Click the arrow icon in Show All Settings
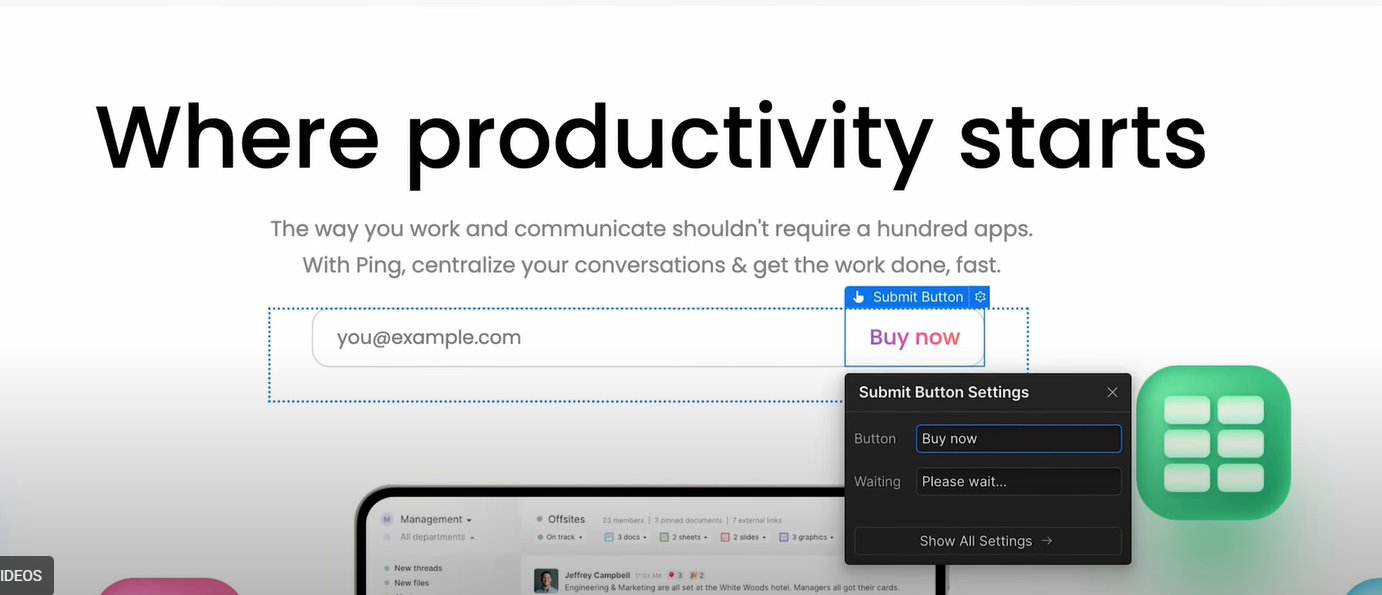The width and height of the screenshot is (1382, 595). (x=1047, y=541)
